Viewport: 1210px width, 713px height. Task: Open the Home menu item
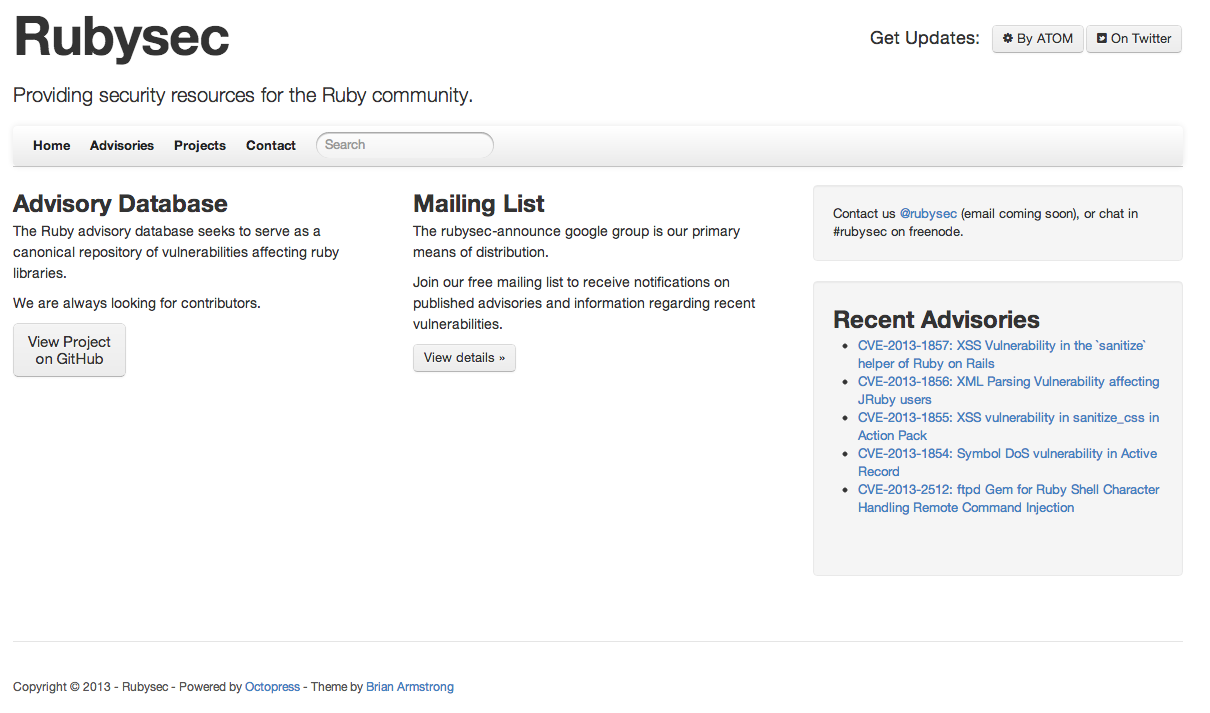click(52, 146)
